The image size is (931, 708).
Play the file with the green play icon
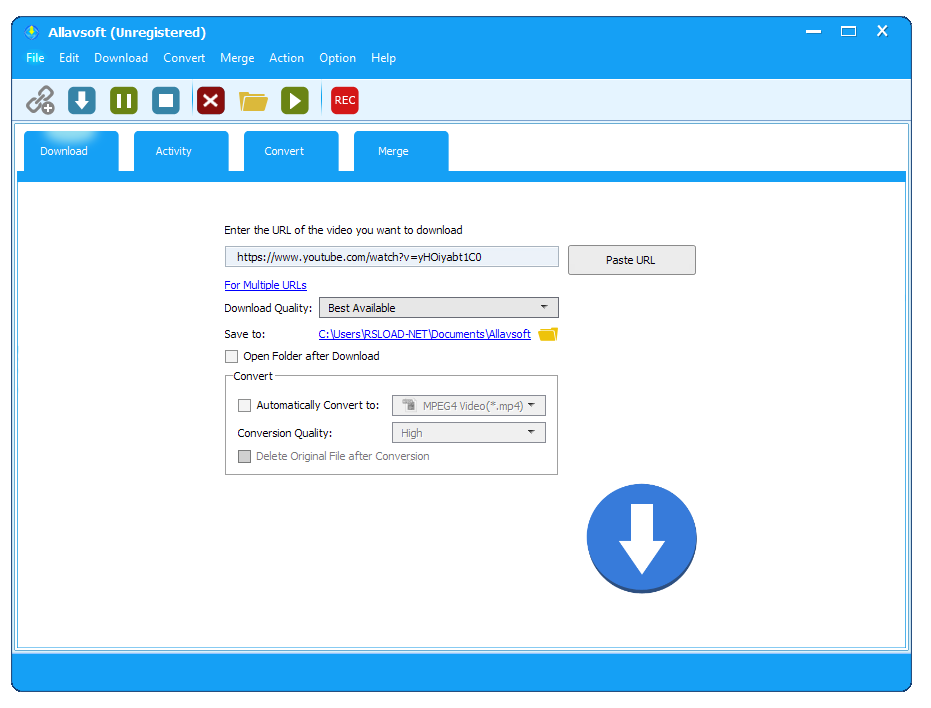coord(295,100)
